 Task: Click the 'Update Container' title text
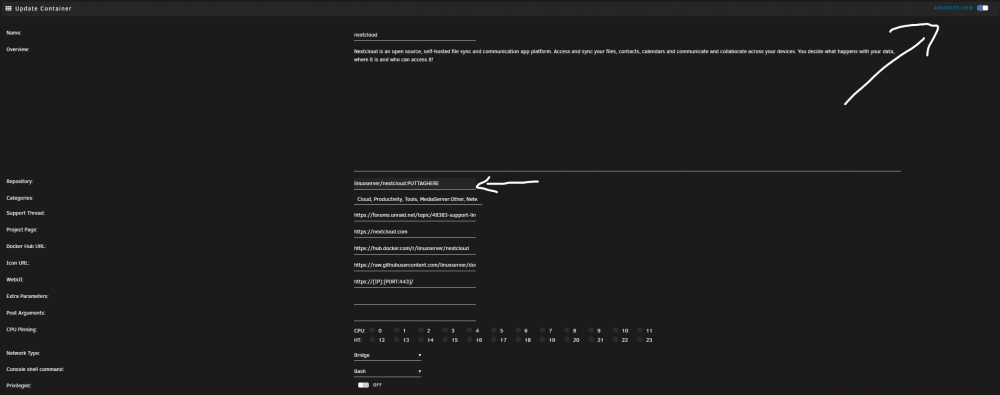[43, 8]
